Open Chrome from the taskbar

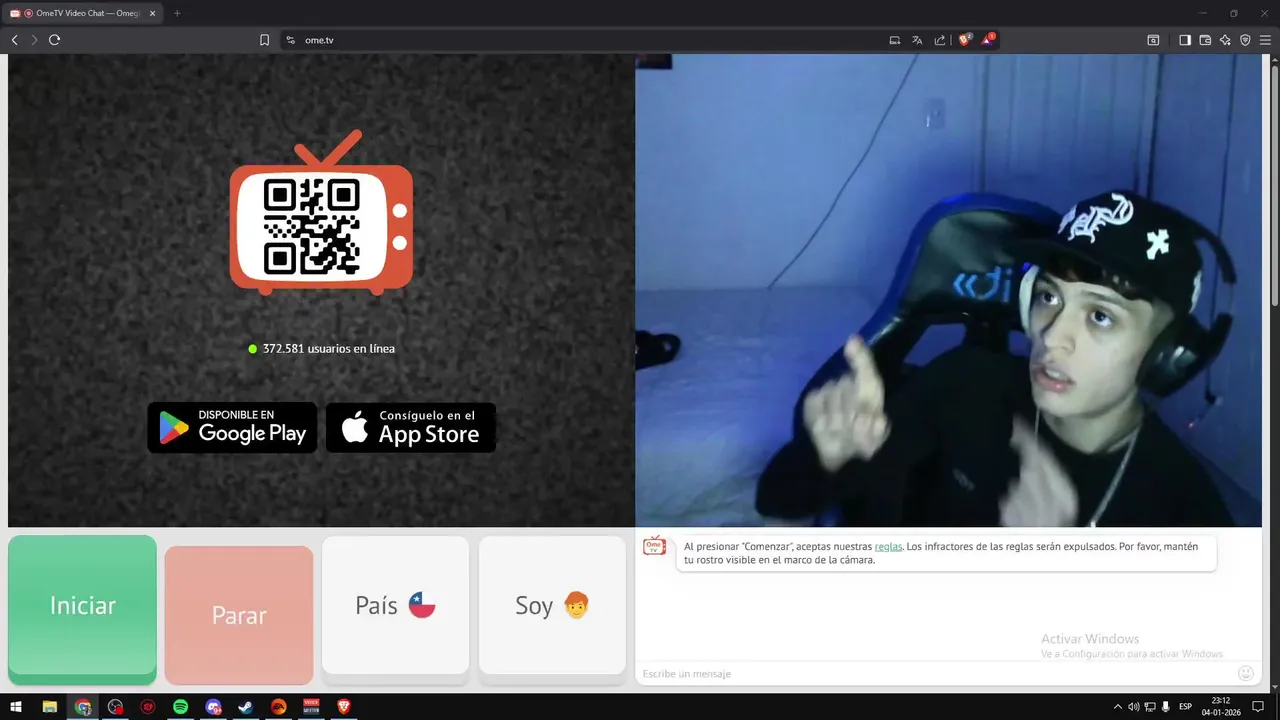(83, 707)
